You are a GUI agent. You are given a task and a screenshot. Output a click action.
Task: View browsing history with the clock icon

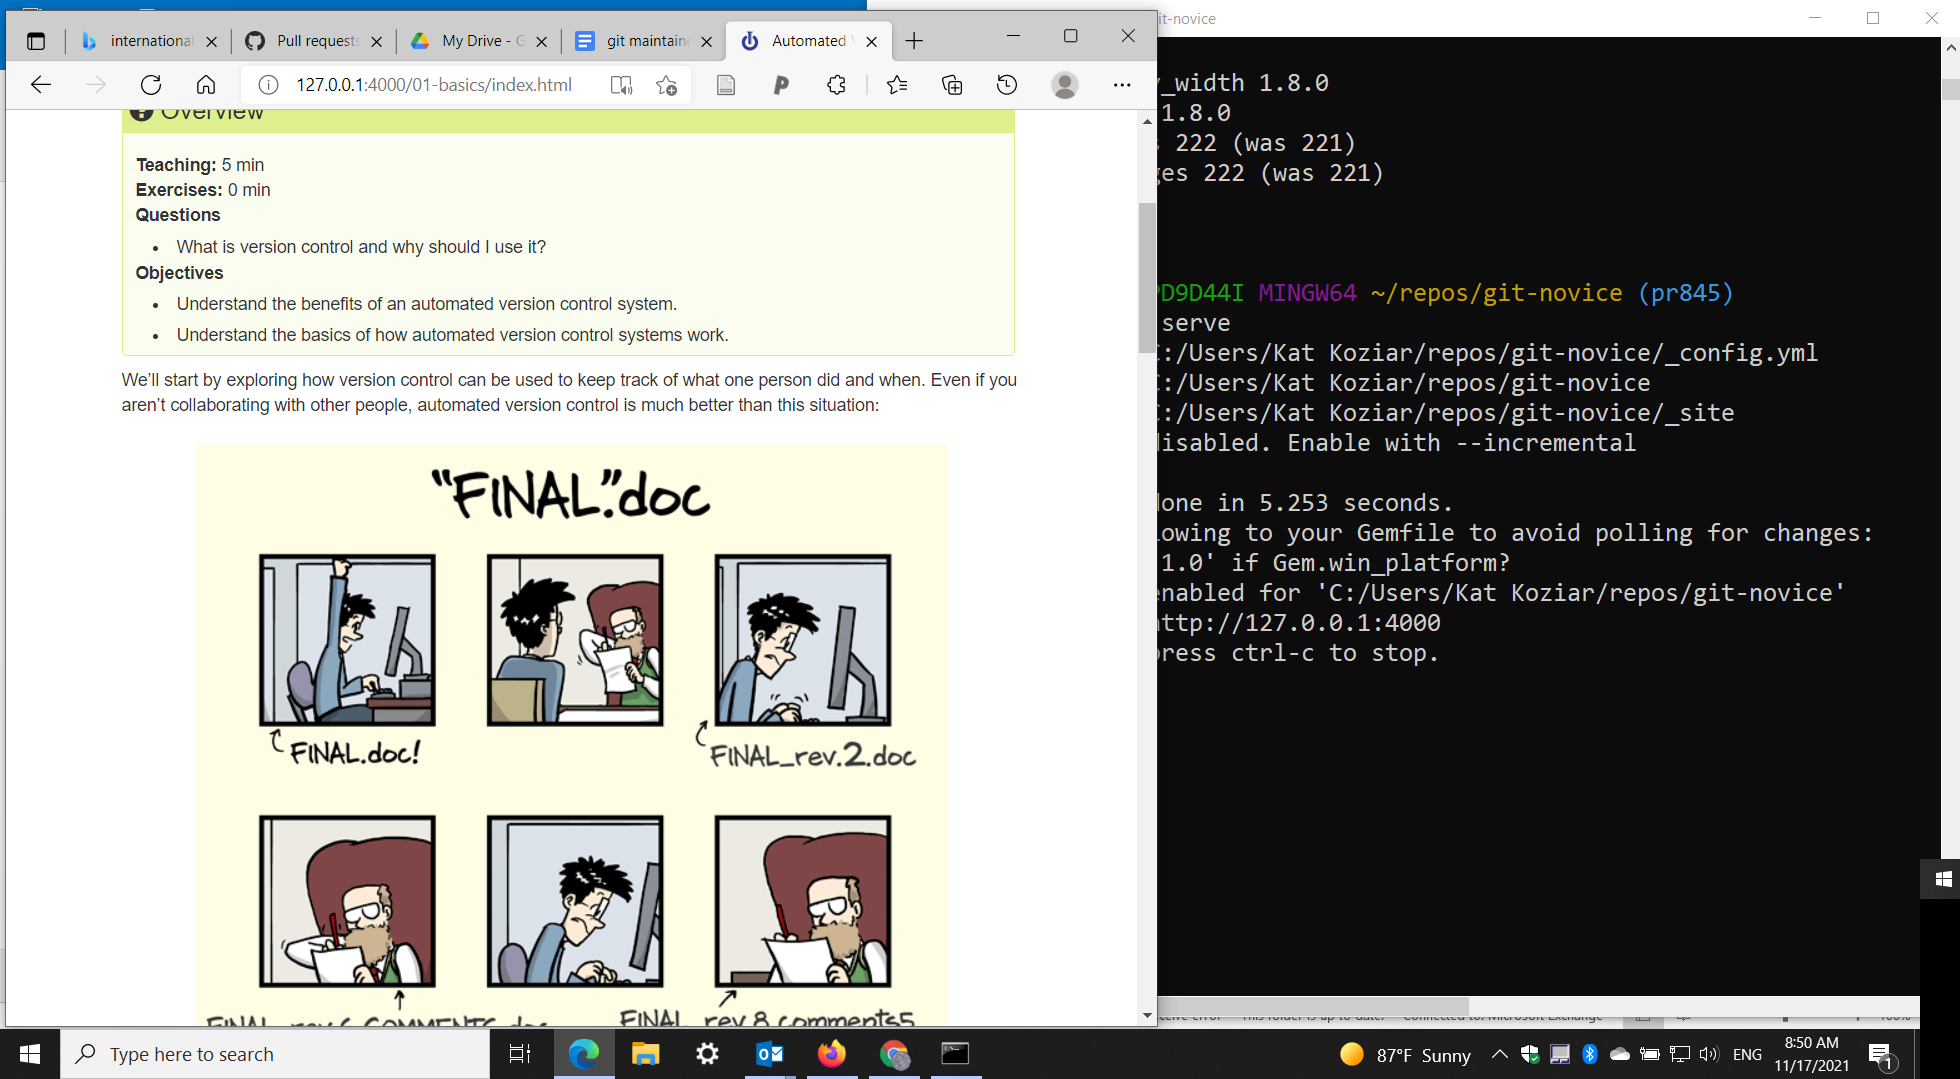pos(1006,85)
